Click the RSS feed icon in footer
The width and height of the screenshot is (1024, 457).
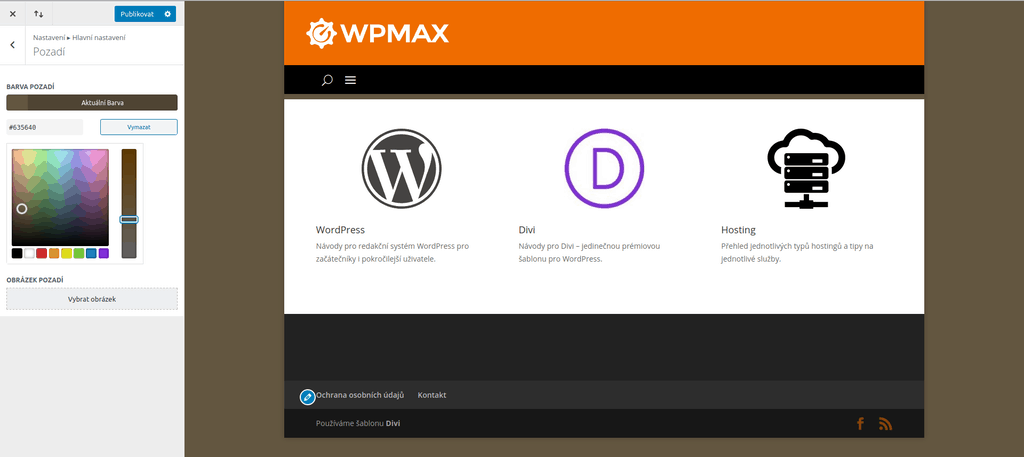click(x=886, y=424)
